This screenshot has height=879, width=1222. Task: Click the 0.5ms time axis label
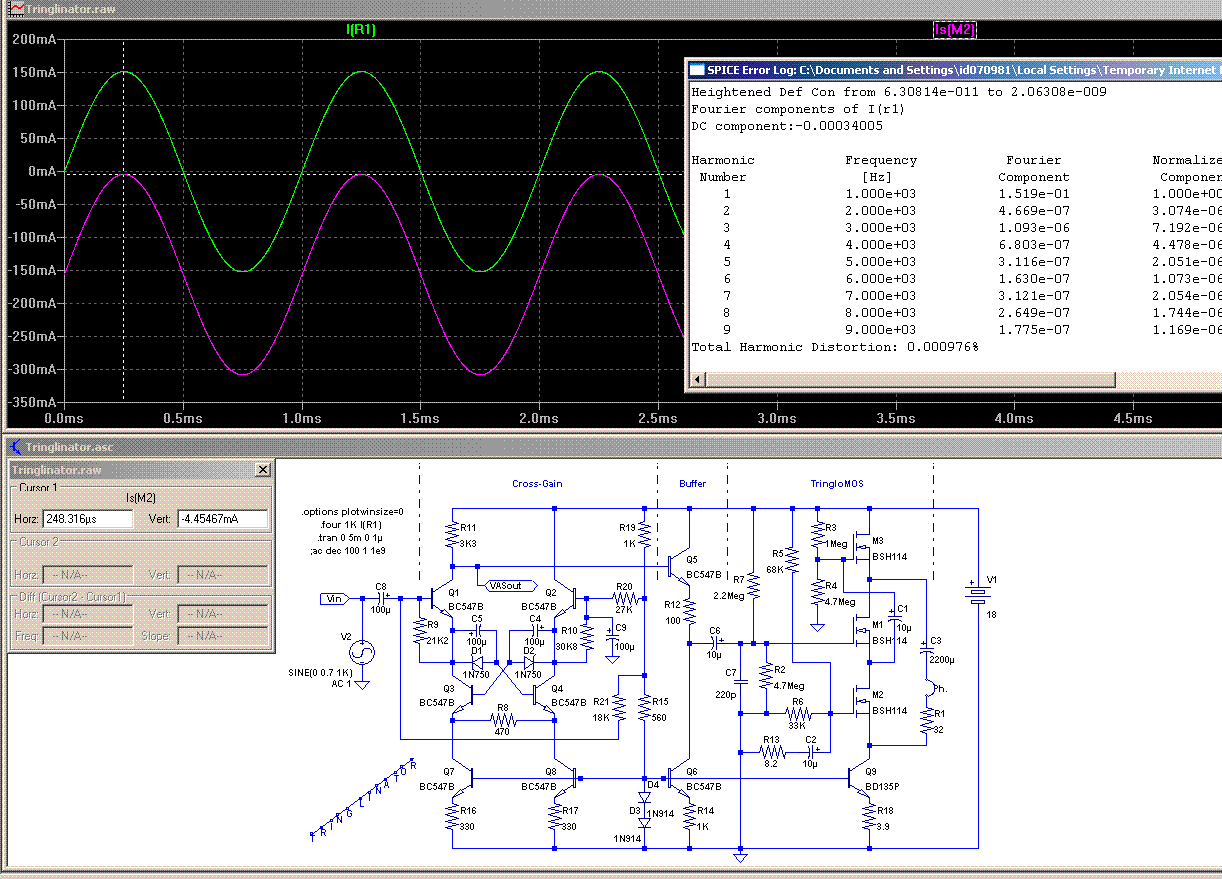click(x=181, y=418)
